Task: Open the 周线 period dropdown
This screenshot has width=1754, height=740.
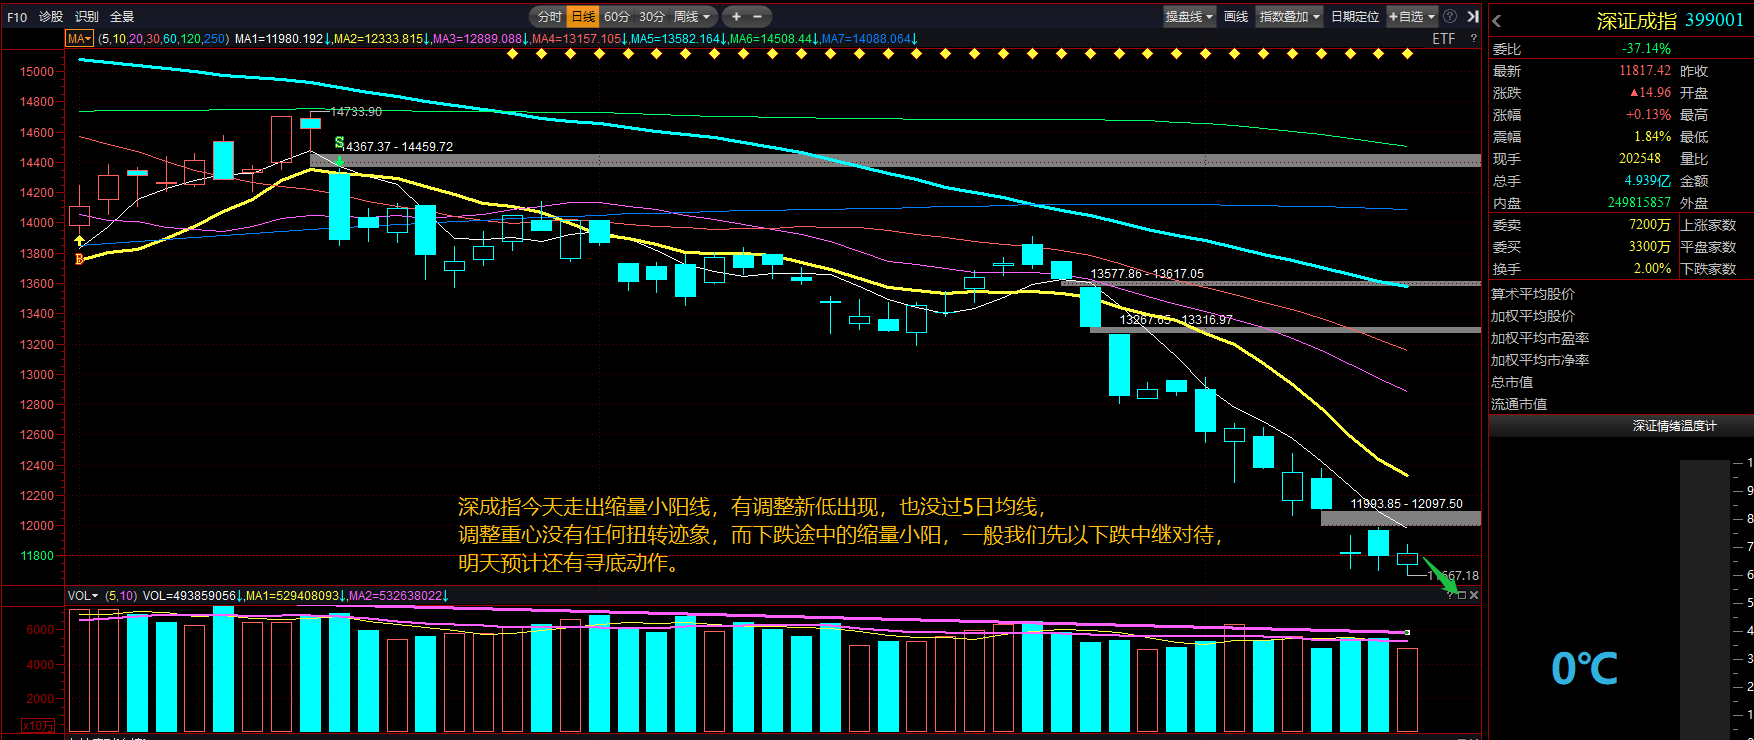Action: pos(691,16)
